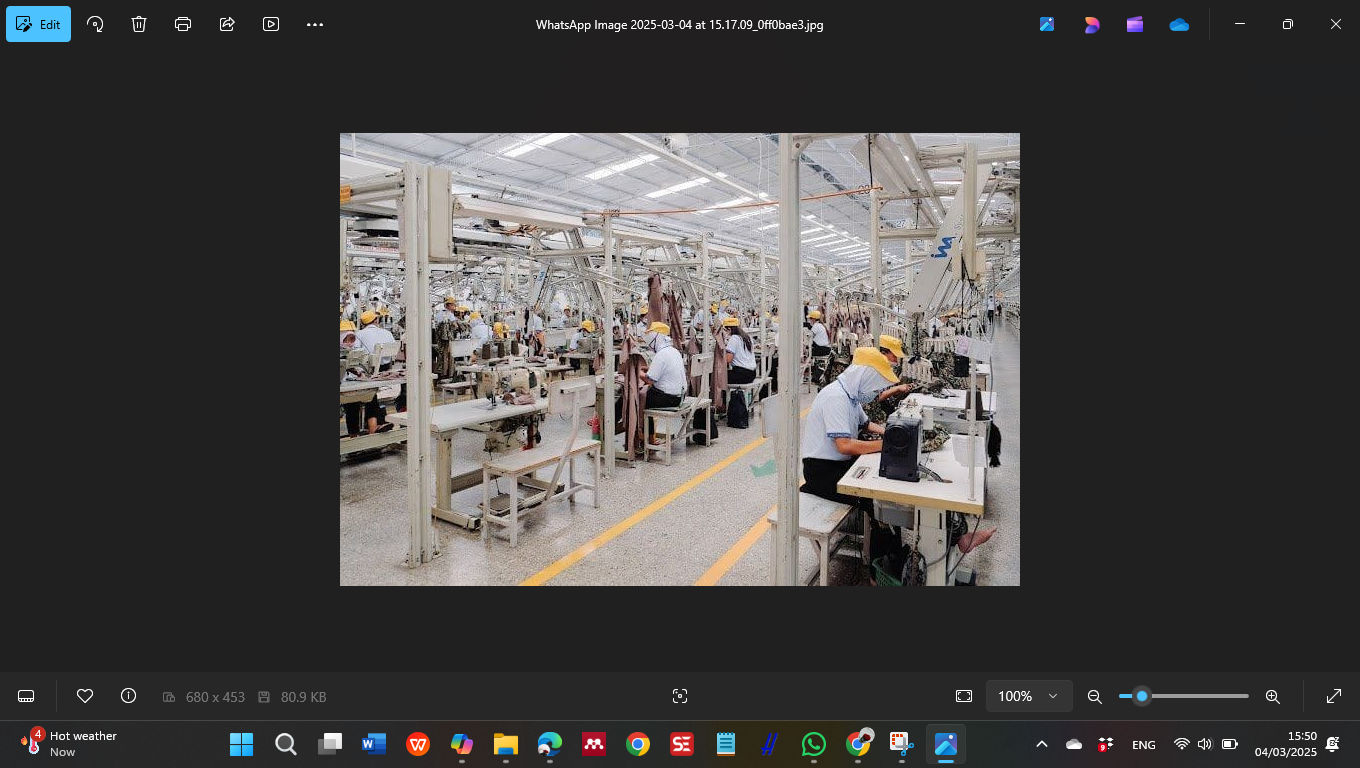Print the current image

tap(183, 24)
